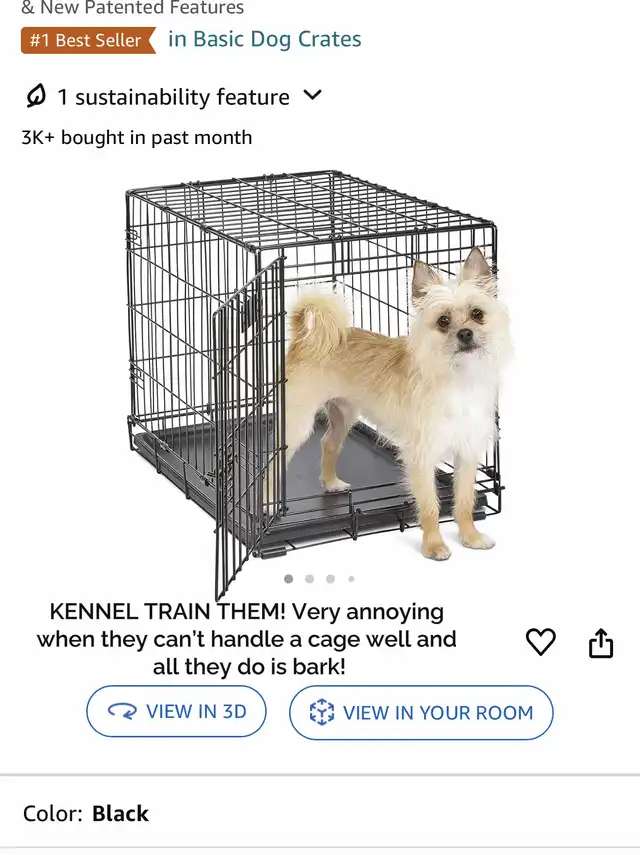Launch the VIEW IN 3D button
The width and height of the screenshot is (640, 855).
click(176, 711)
